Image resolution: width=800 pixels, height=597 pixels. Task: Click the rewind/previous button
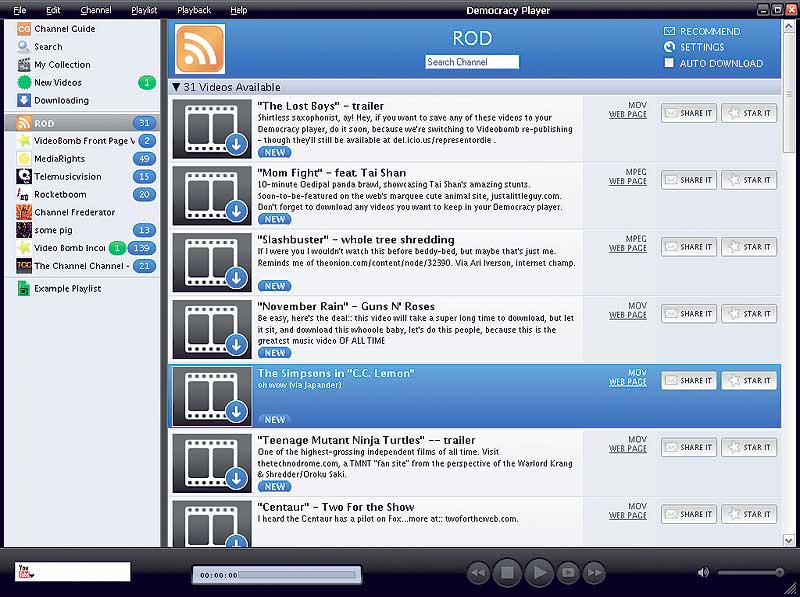(x=478, y=573)
